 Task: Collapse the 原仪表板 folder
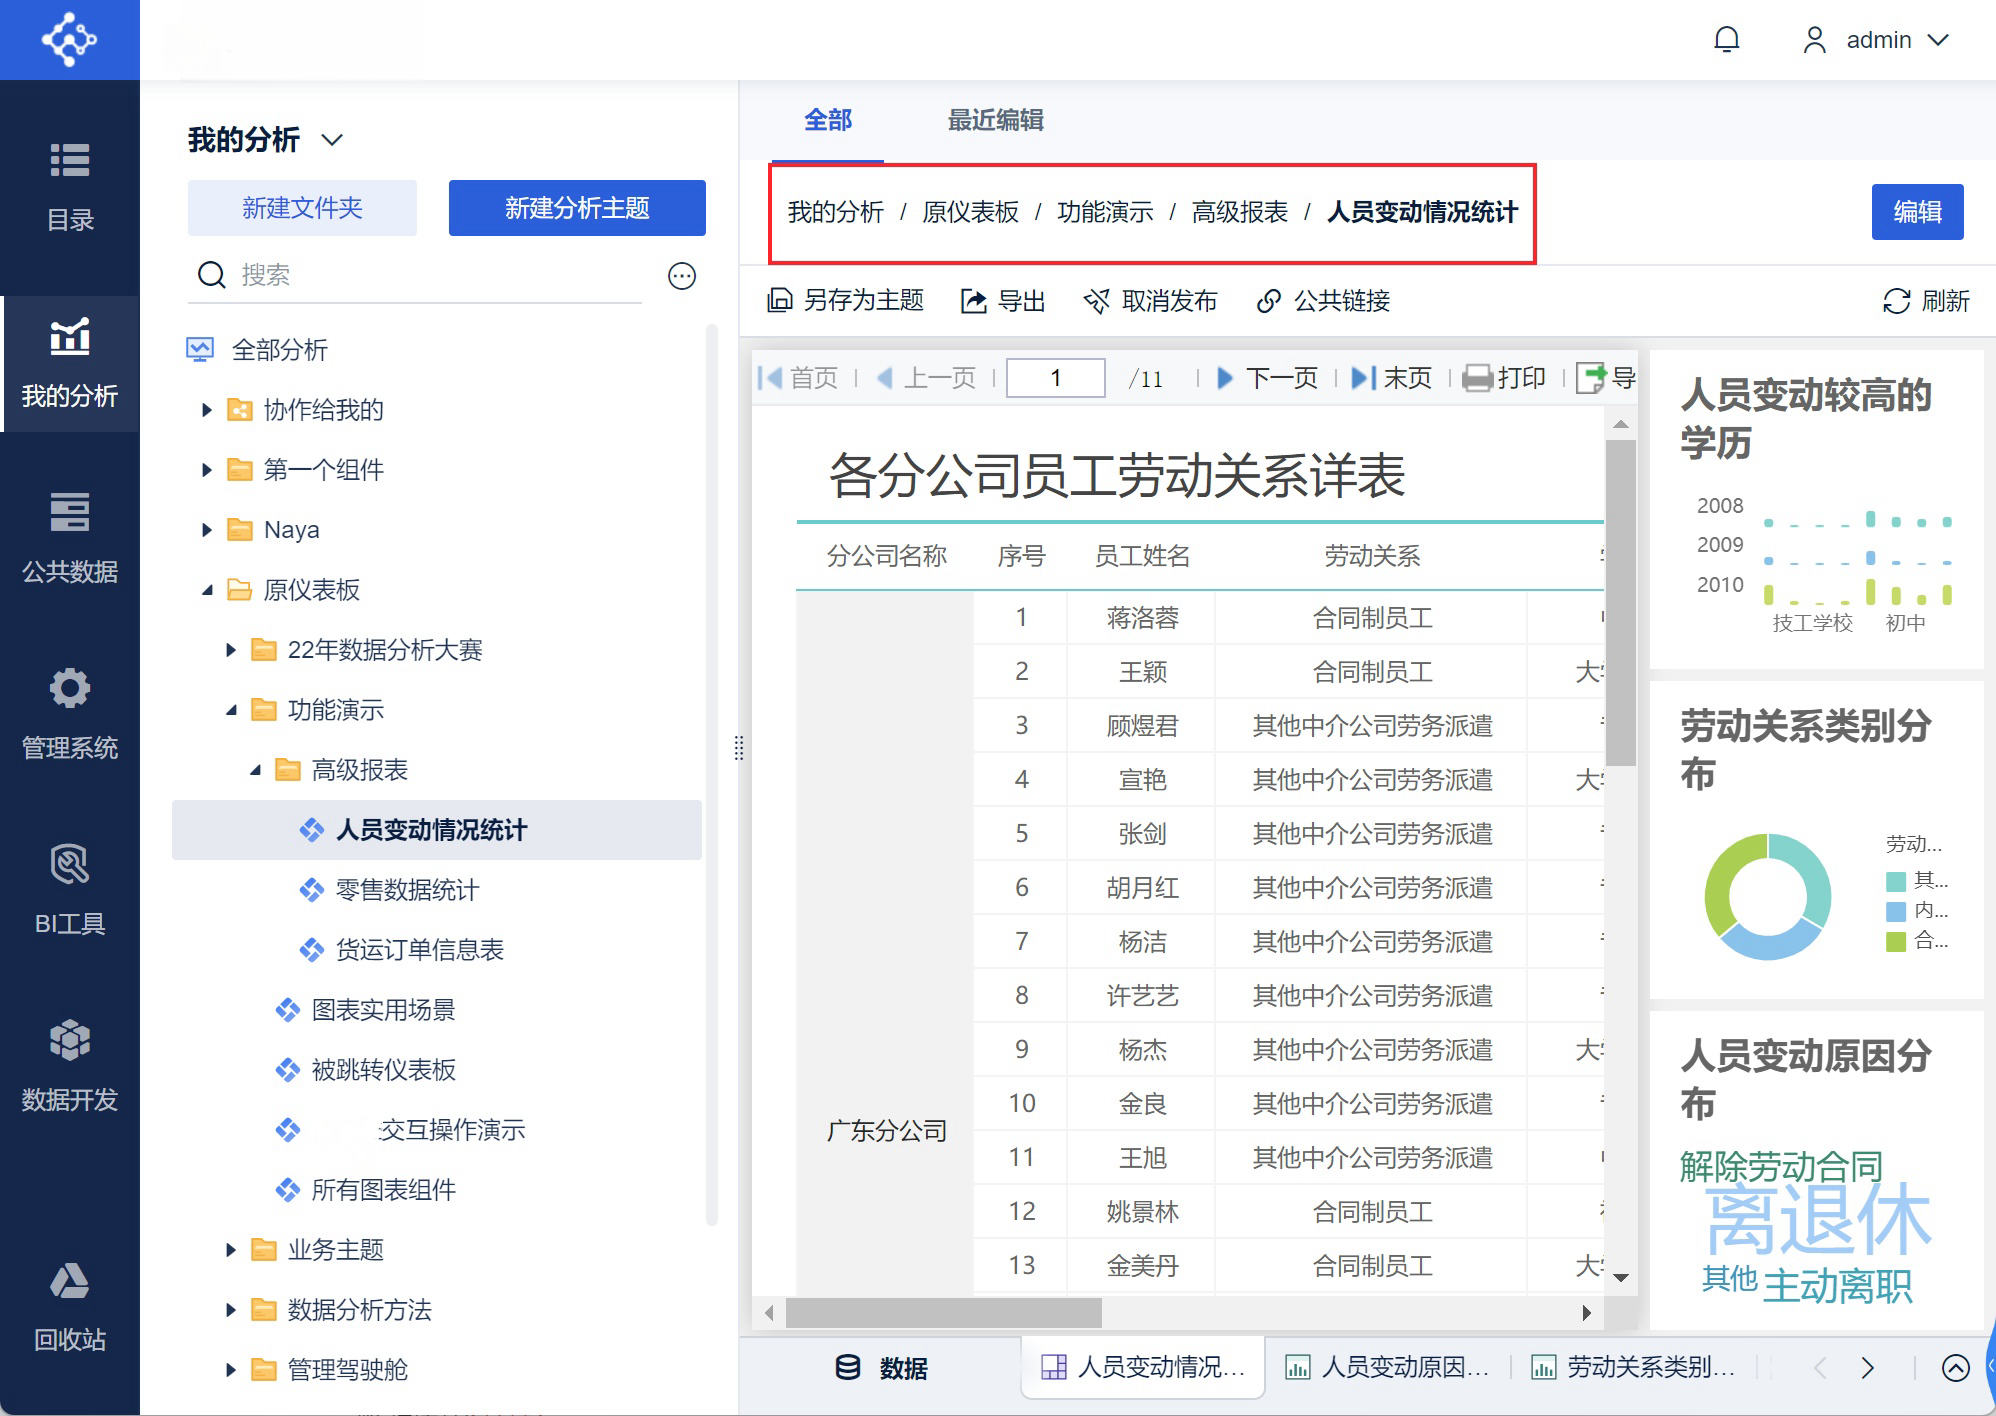[x=207, y=590]
